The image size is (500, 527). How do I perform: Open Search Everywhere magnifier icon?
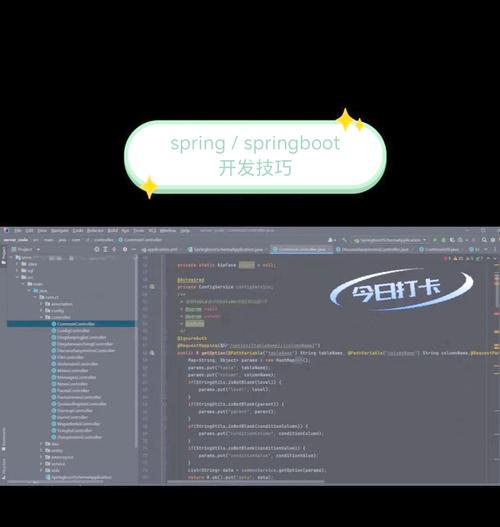point(484,240)
